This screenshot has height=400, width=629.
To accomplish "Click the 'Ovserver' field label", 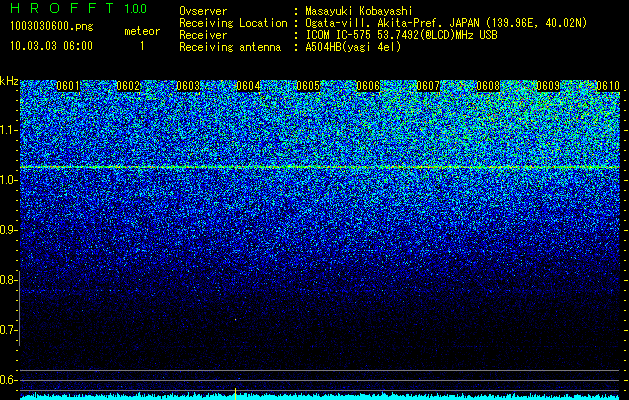I will (x=203, y=11).
